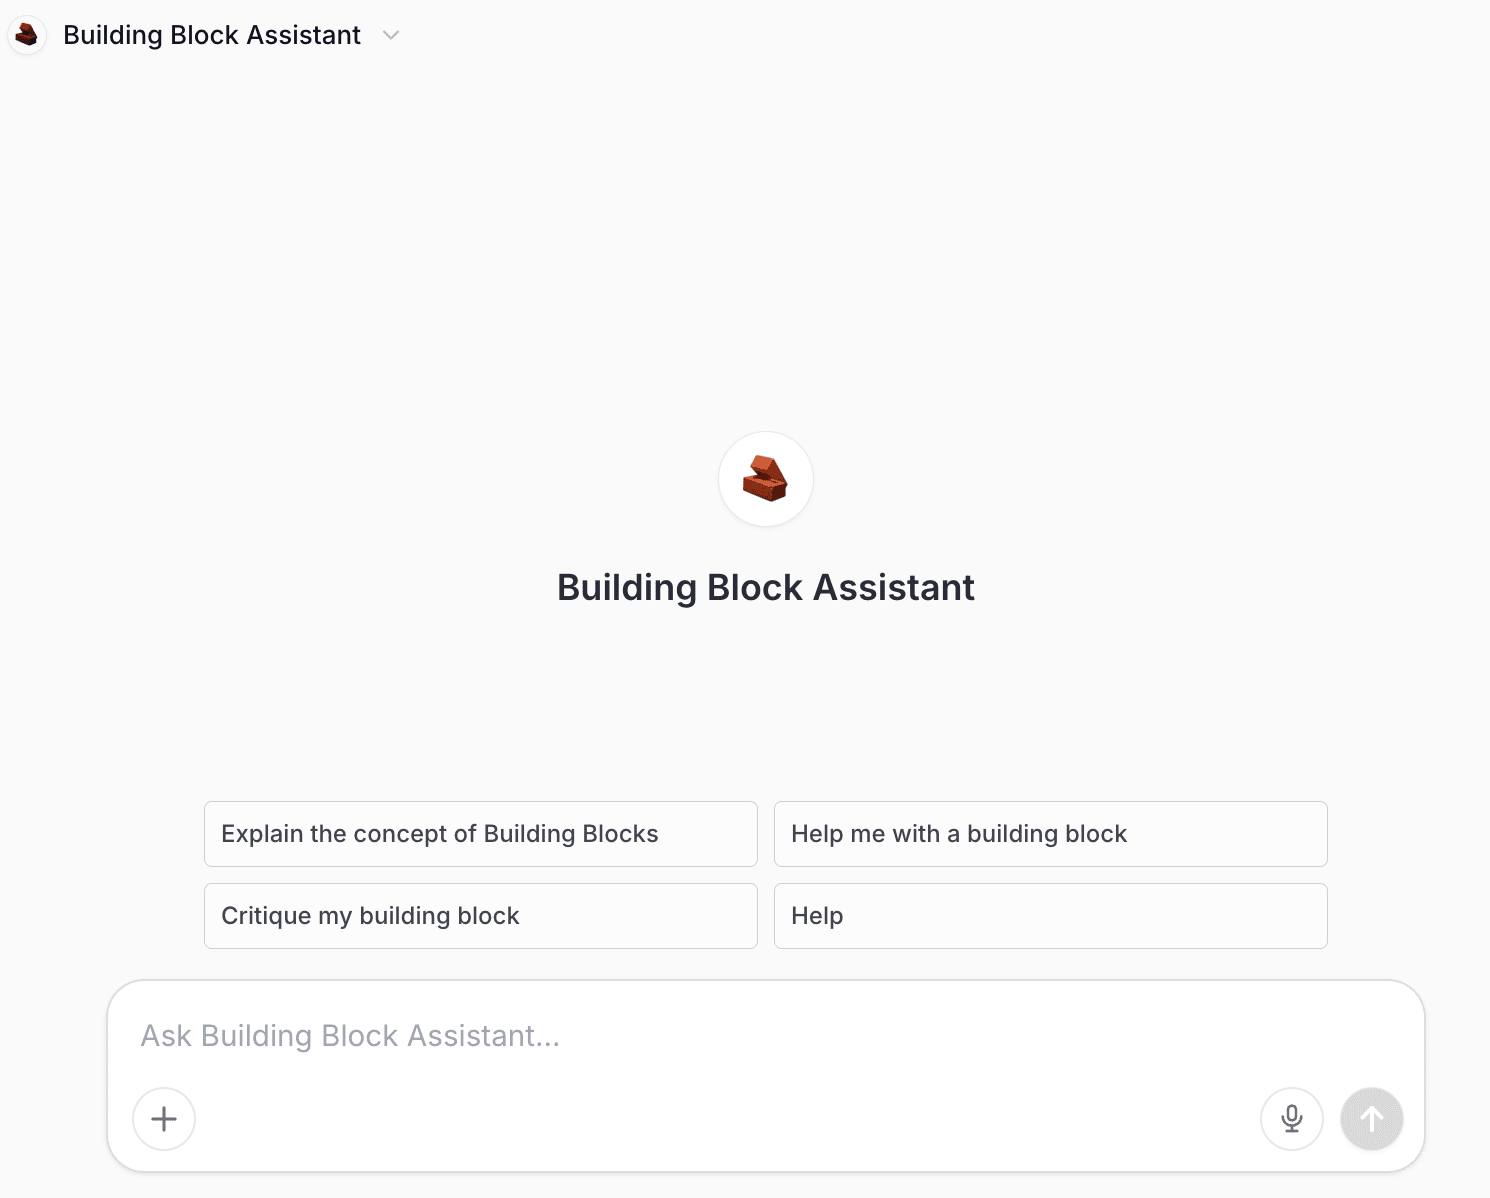Image resolution: width=1490 pixels, height=1198 pixels.
Task: Activate dictation via the mic button
Action: 1292,1119
